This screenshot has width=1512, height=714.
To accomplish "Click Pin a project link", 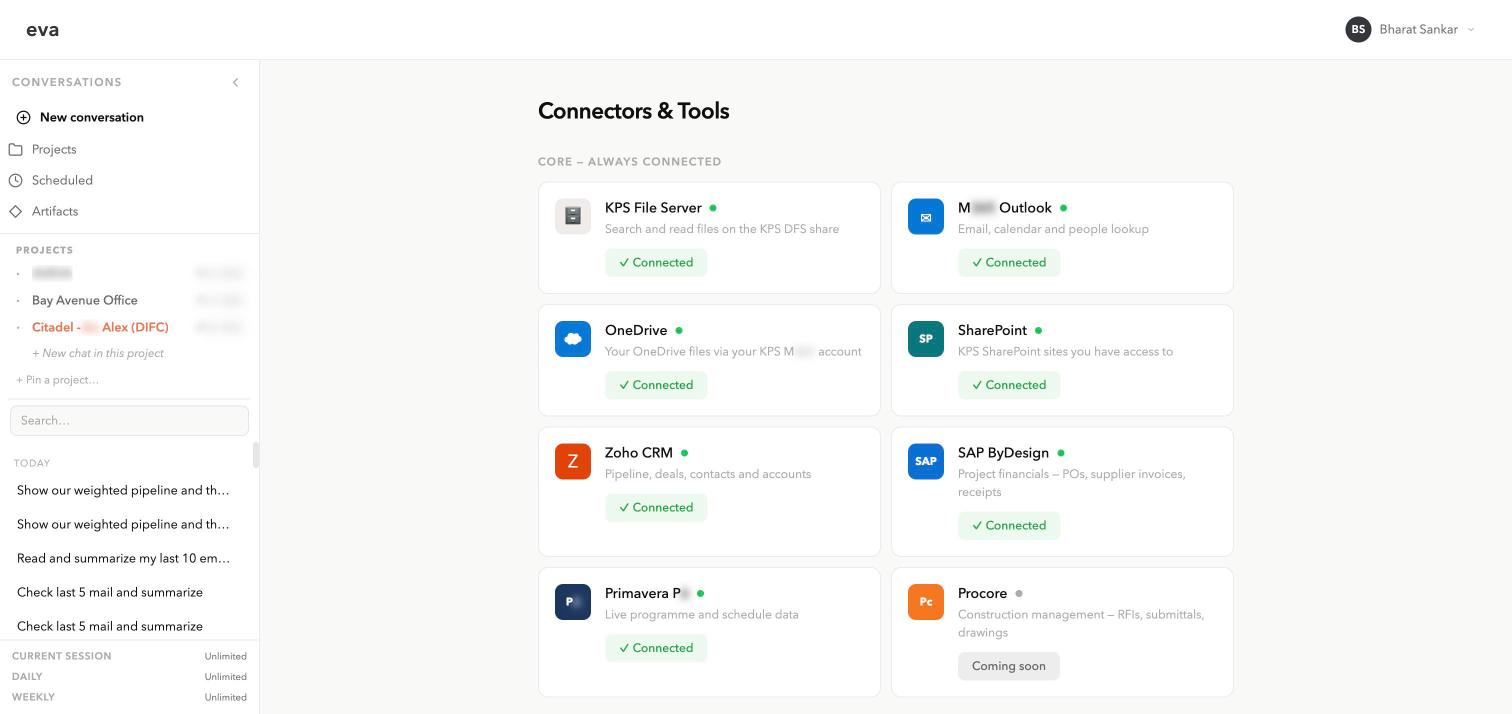I will click(58, 380).
